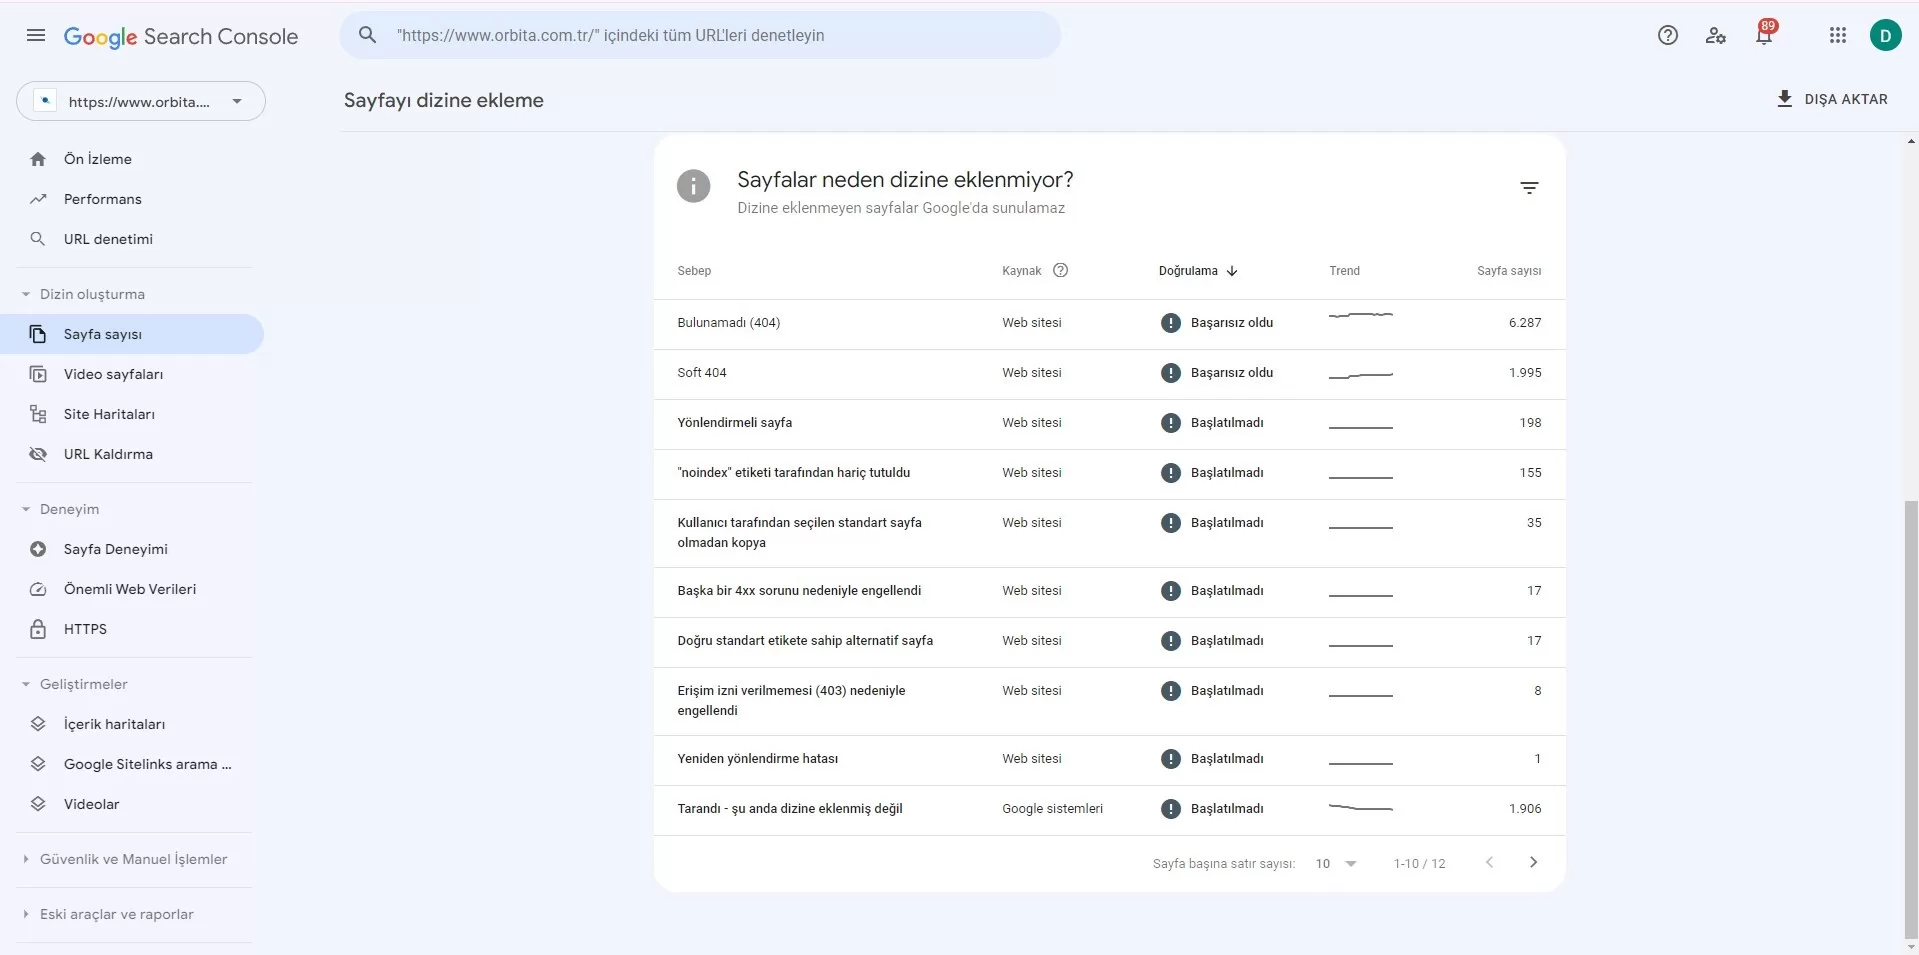Click the Ön İzleme home icon
This screenshot has width=1919, height=955.
(x=38, y=159)
